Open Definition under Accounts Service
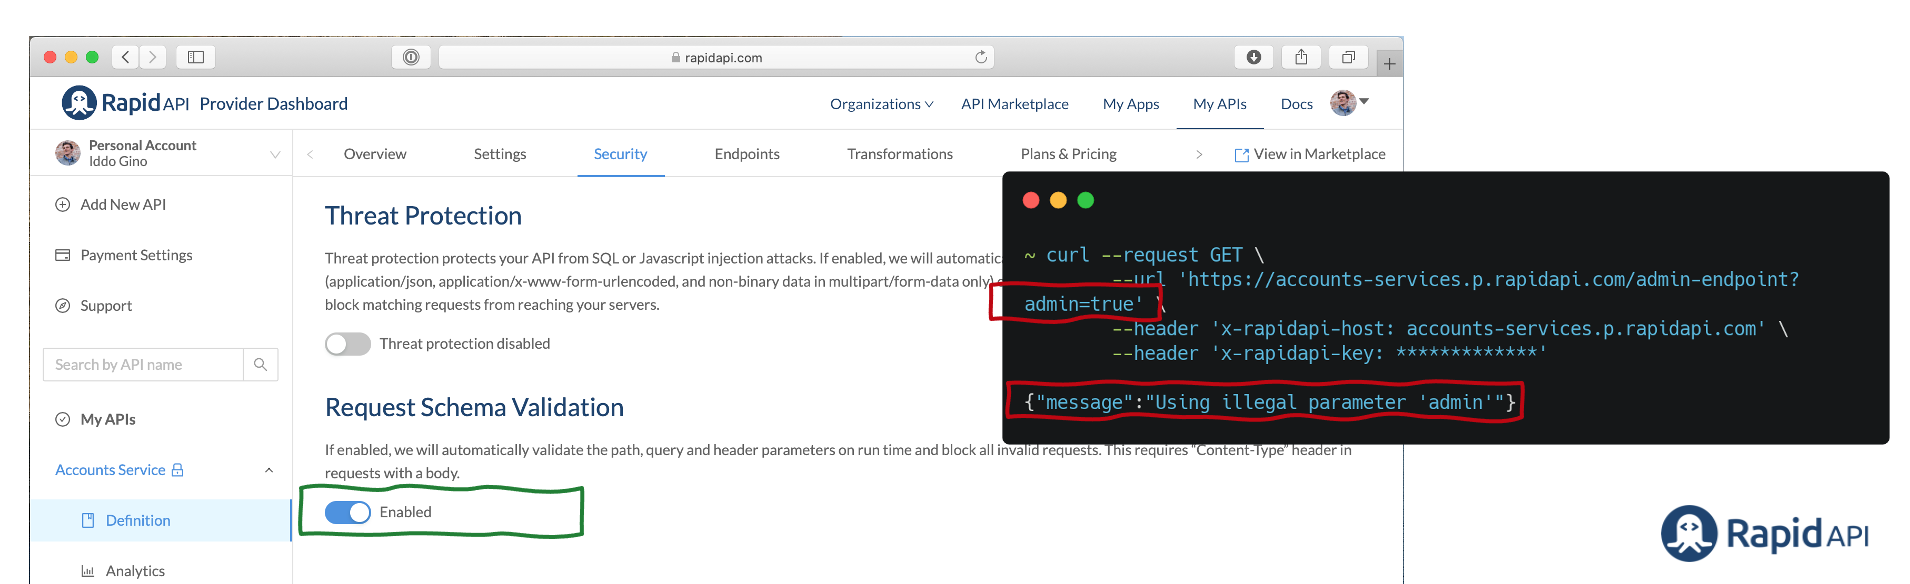 click(138, 520)
